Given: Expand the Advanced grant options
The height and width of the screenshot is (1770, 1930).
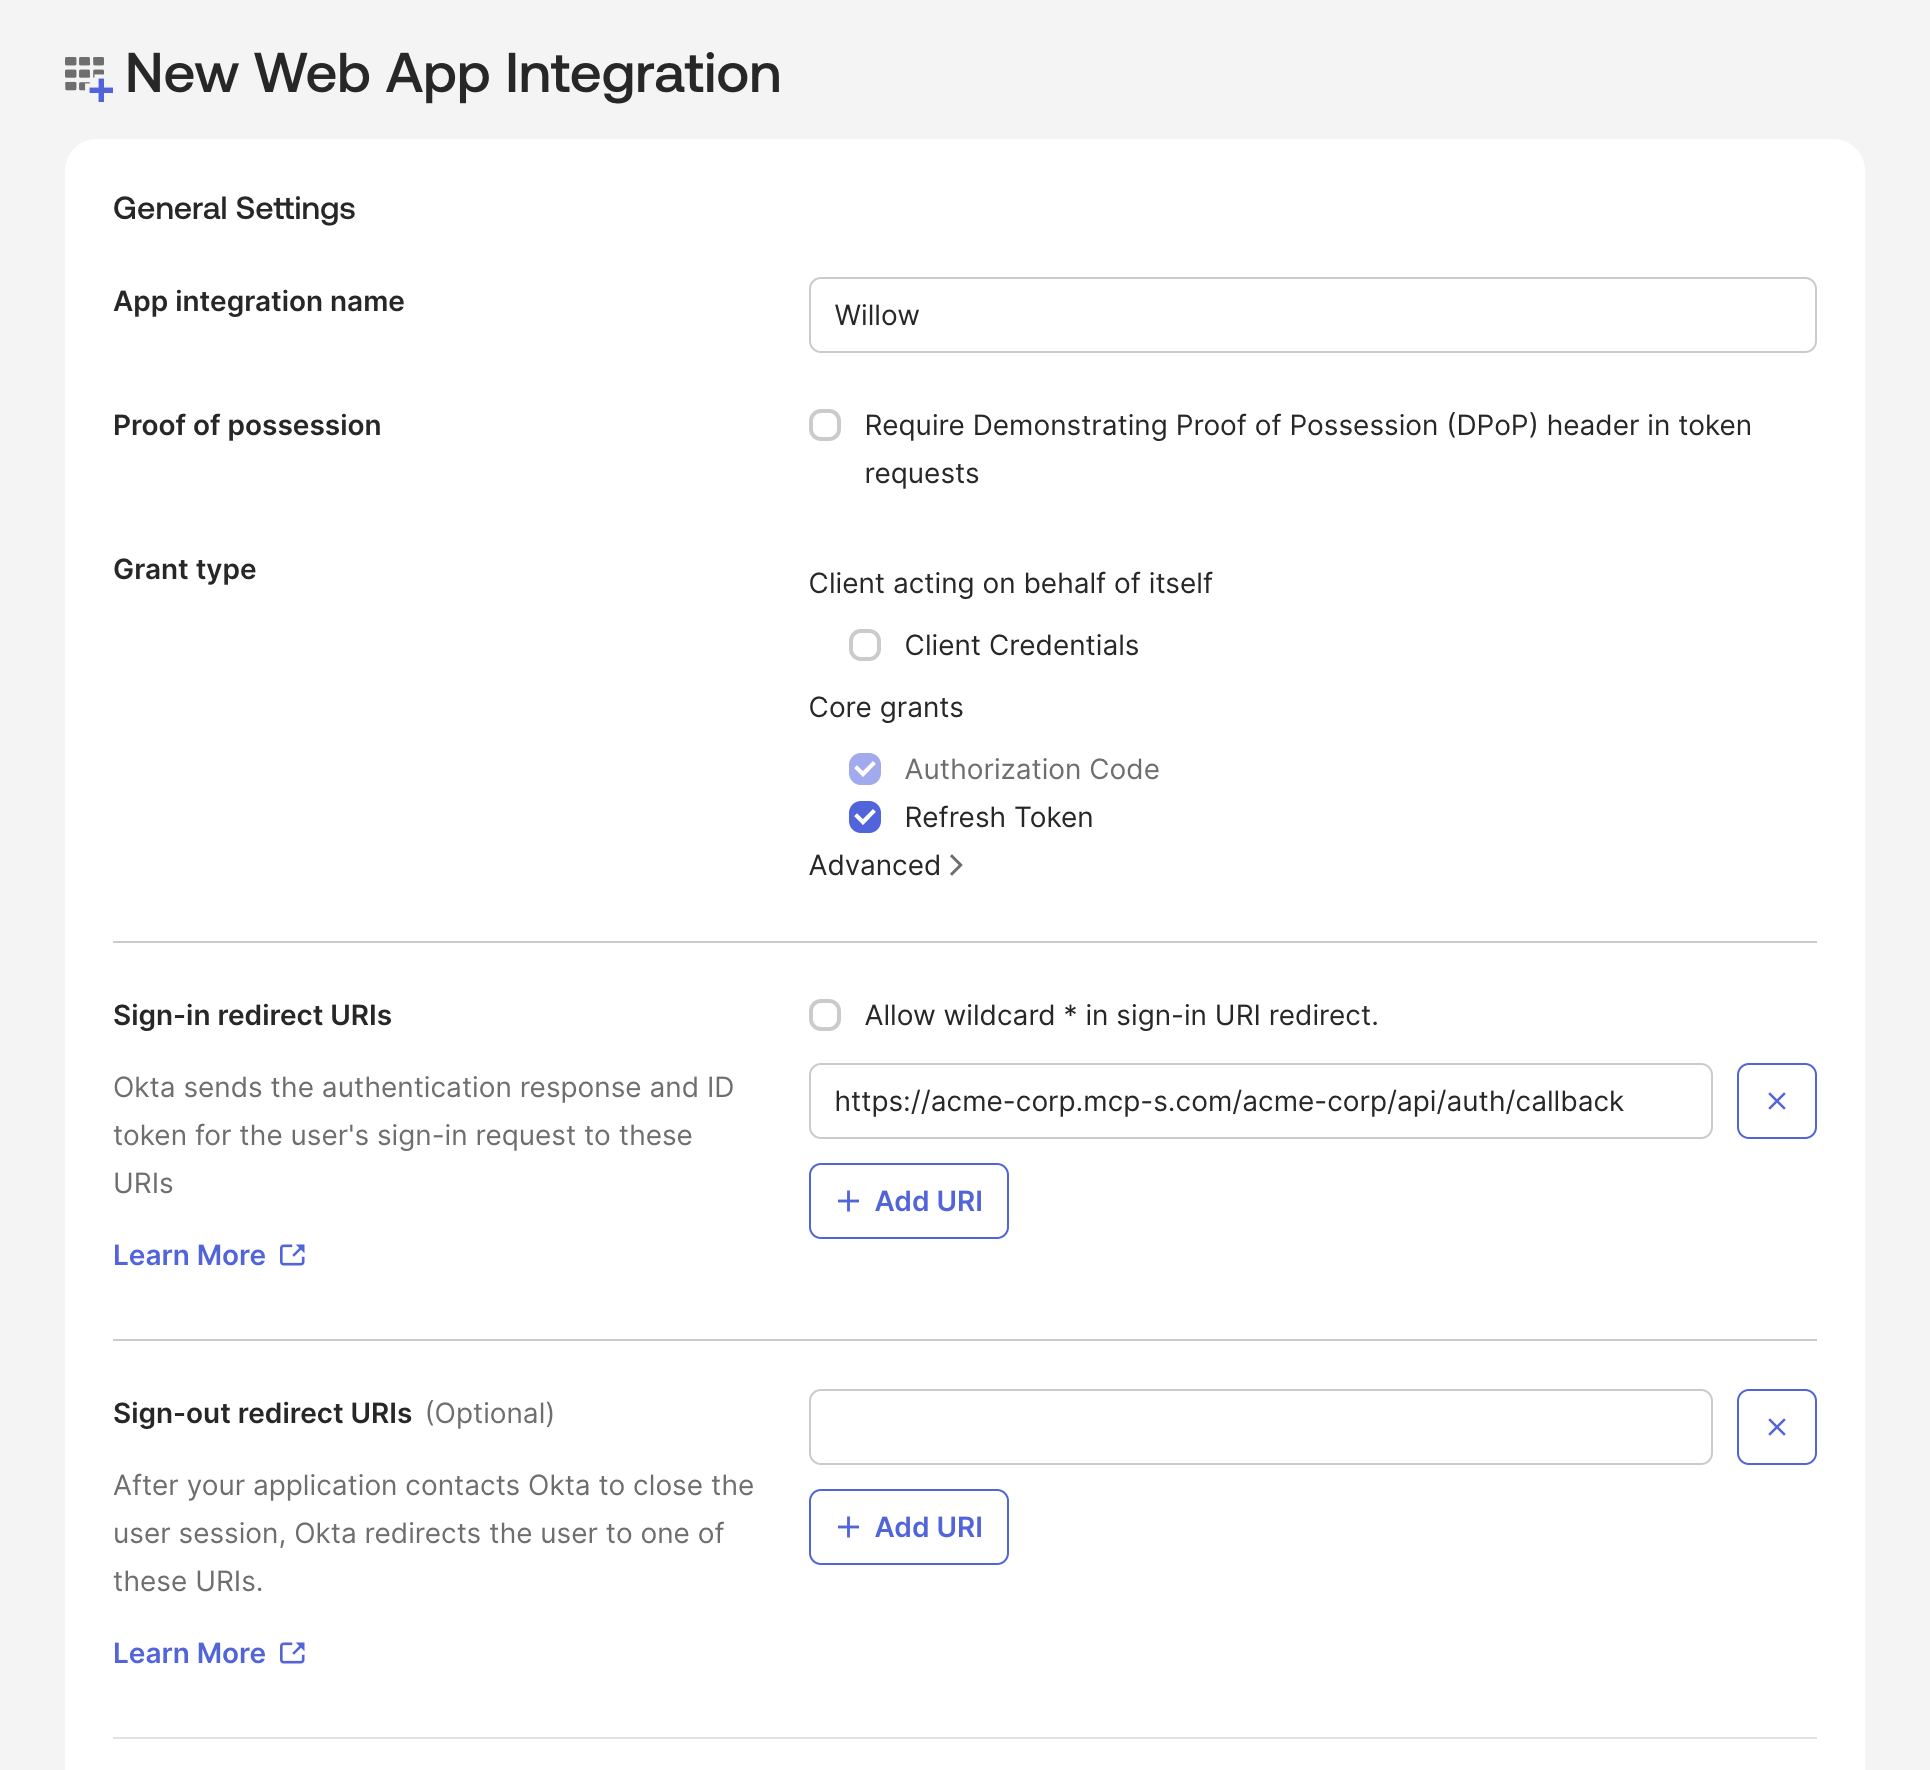Looking at the screenshot, I should [886, 865].
